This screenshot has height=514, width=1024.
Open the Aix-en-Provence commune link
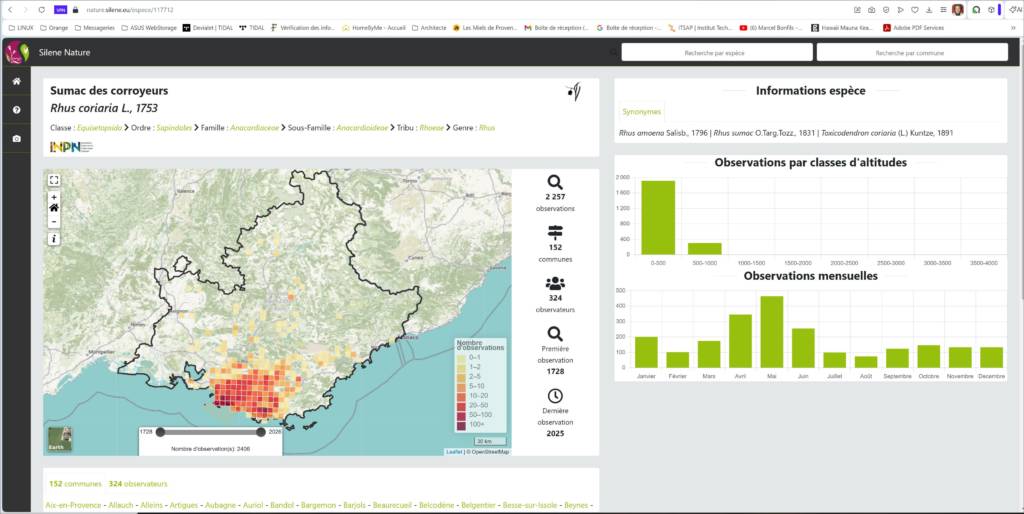(74, 506)
